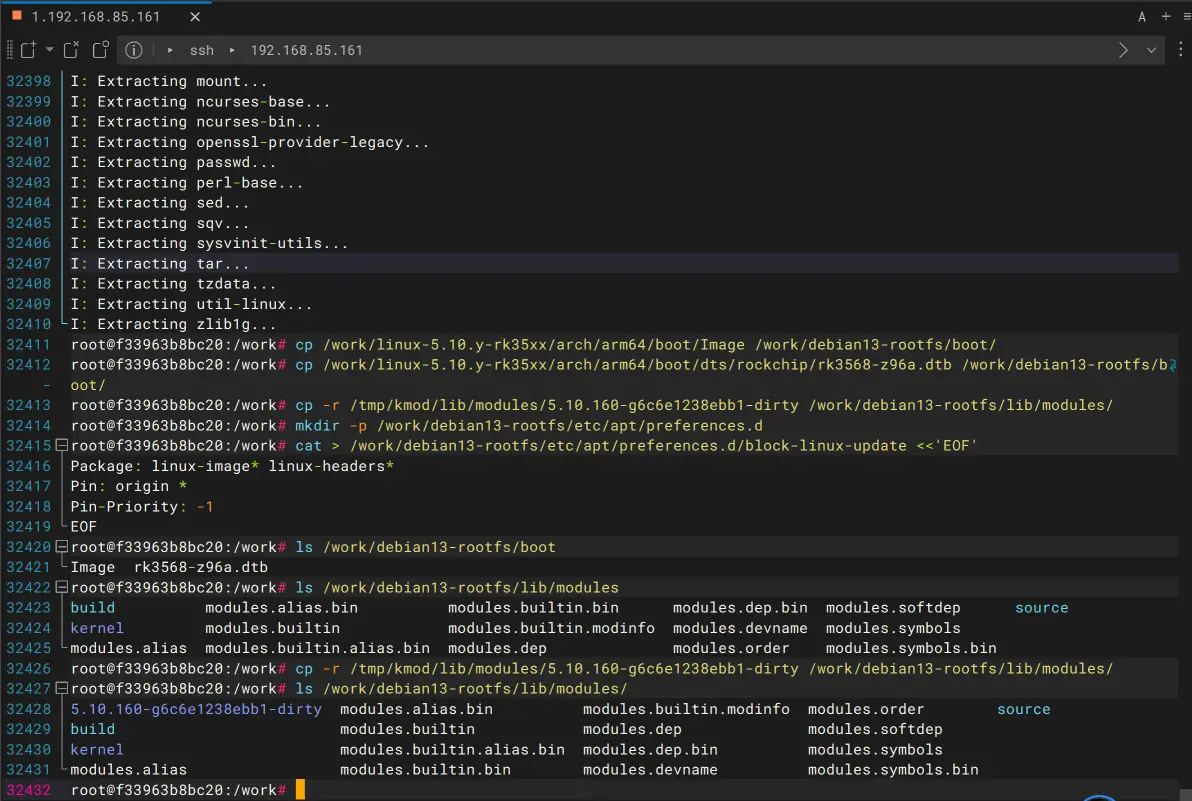1192x801 pixels.
Task: Open the three-dot vertical more menu
Action: point(1180,50)
